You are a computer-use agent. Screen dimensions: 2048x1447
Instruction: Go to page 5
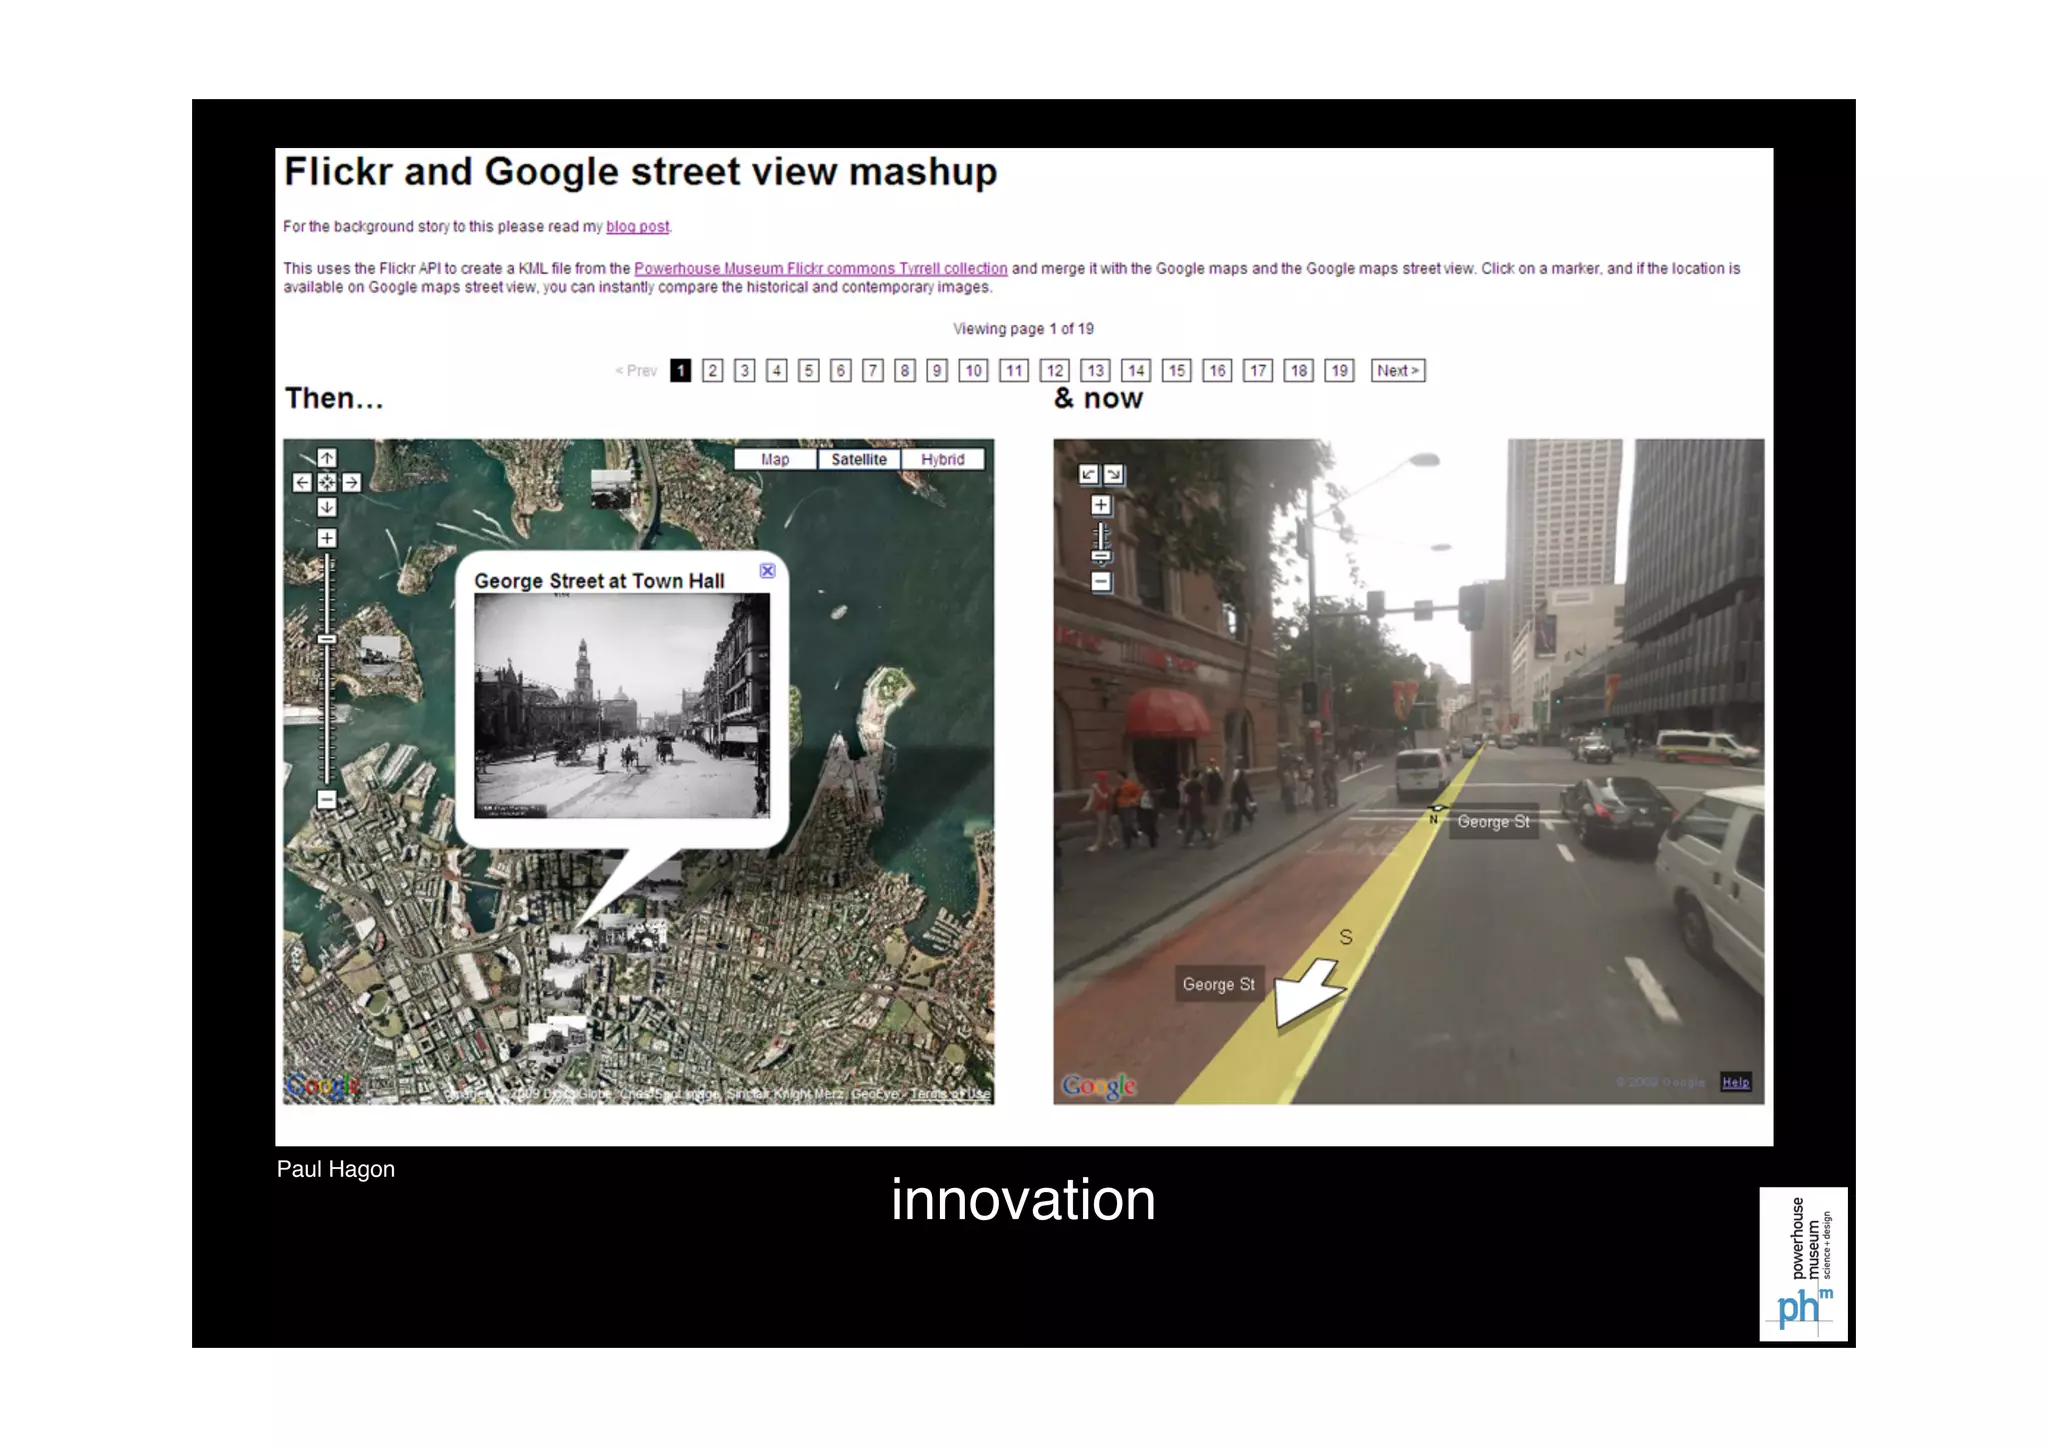coord(808,371)
